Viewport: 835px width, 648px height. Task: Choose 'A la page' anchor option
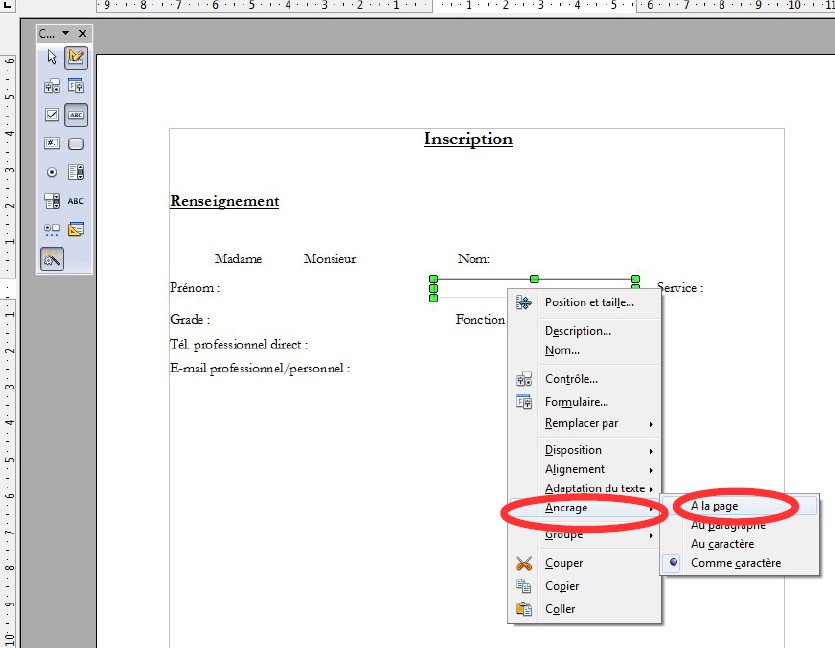coord(714,506)
